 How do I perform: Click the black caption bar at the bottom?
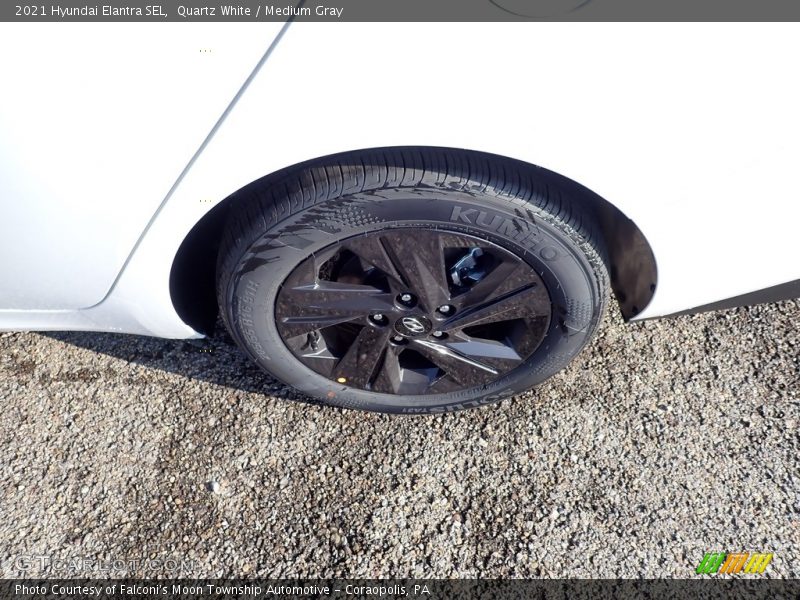click(x=400, y=590)
